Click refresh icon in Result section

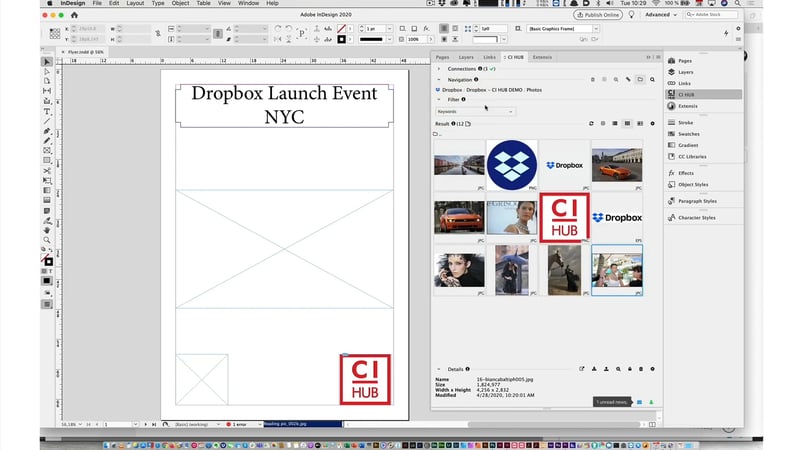click(591, 123)
